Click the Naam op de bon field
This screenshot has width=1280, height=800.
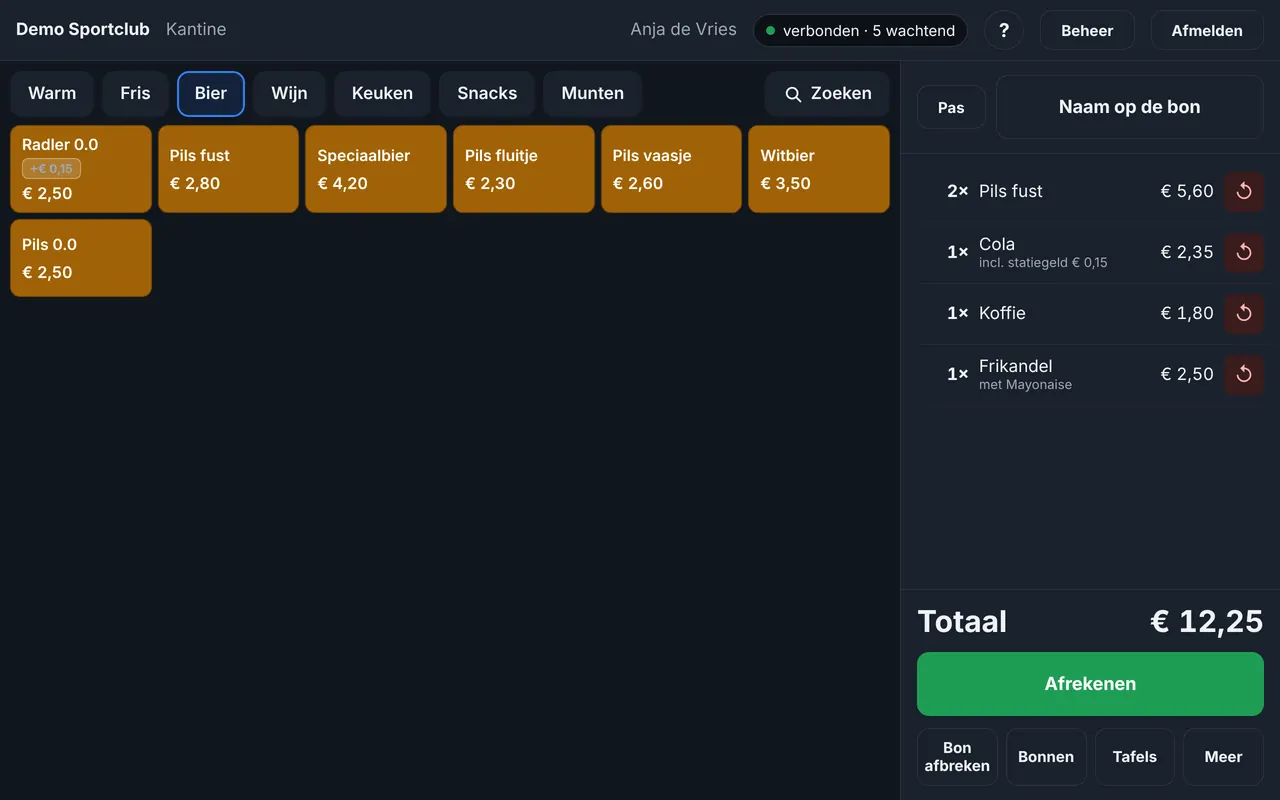click(1130, 107)
